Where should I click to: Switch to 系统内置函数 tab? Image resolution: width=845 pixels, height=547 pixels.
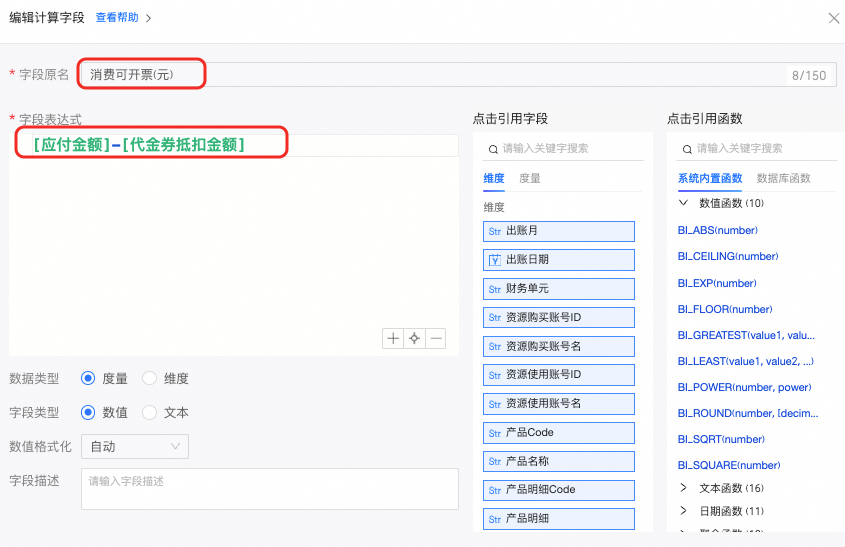[x=710, y=178]
